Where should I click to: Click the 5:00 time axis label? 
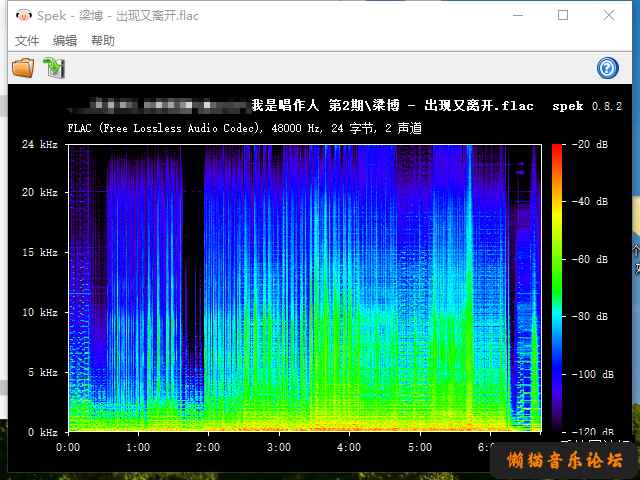coord(420,447)
